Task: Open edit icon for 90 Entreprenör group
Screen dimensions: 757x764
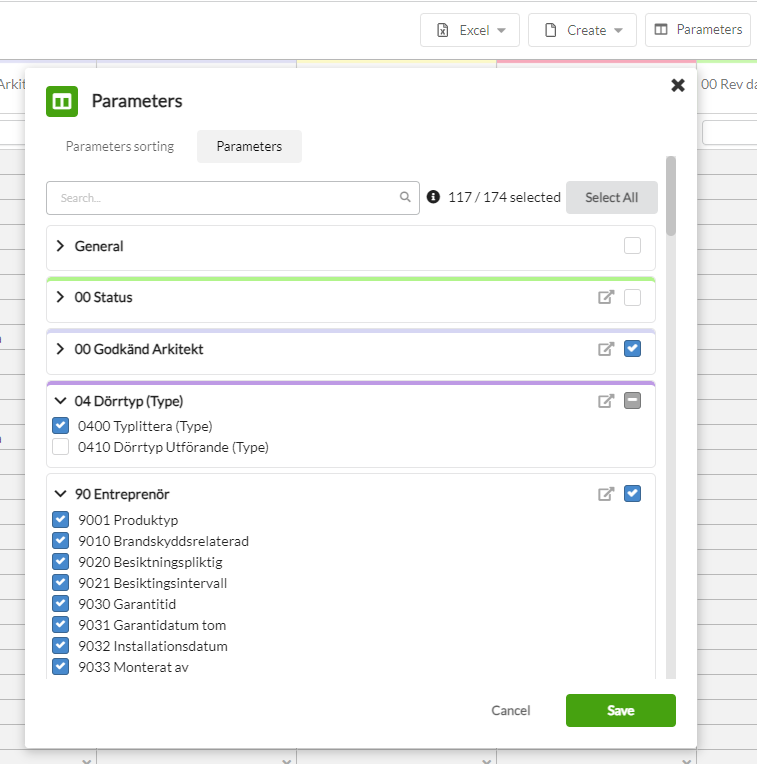Action: 606,494
